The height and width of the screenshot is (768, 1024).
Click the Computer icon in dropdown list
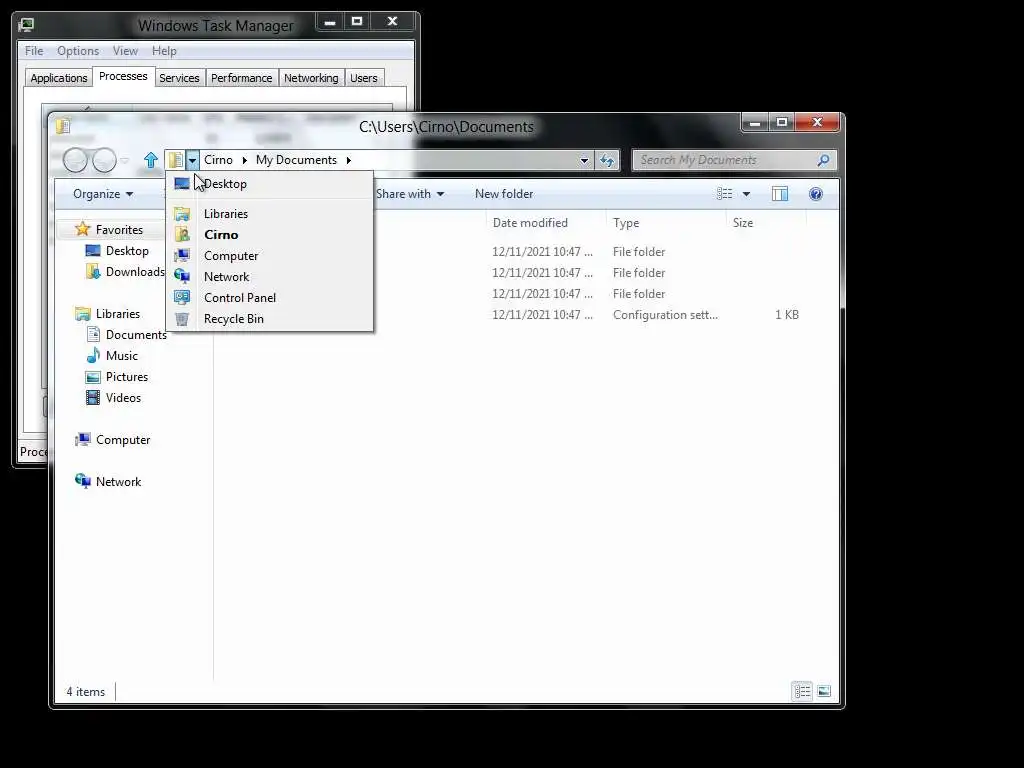pyautogui.click(x=182, y=256)
